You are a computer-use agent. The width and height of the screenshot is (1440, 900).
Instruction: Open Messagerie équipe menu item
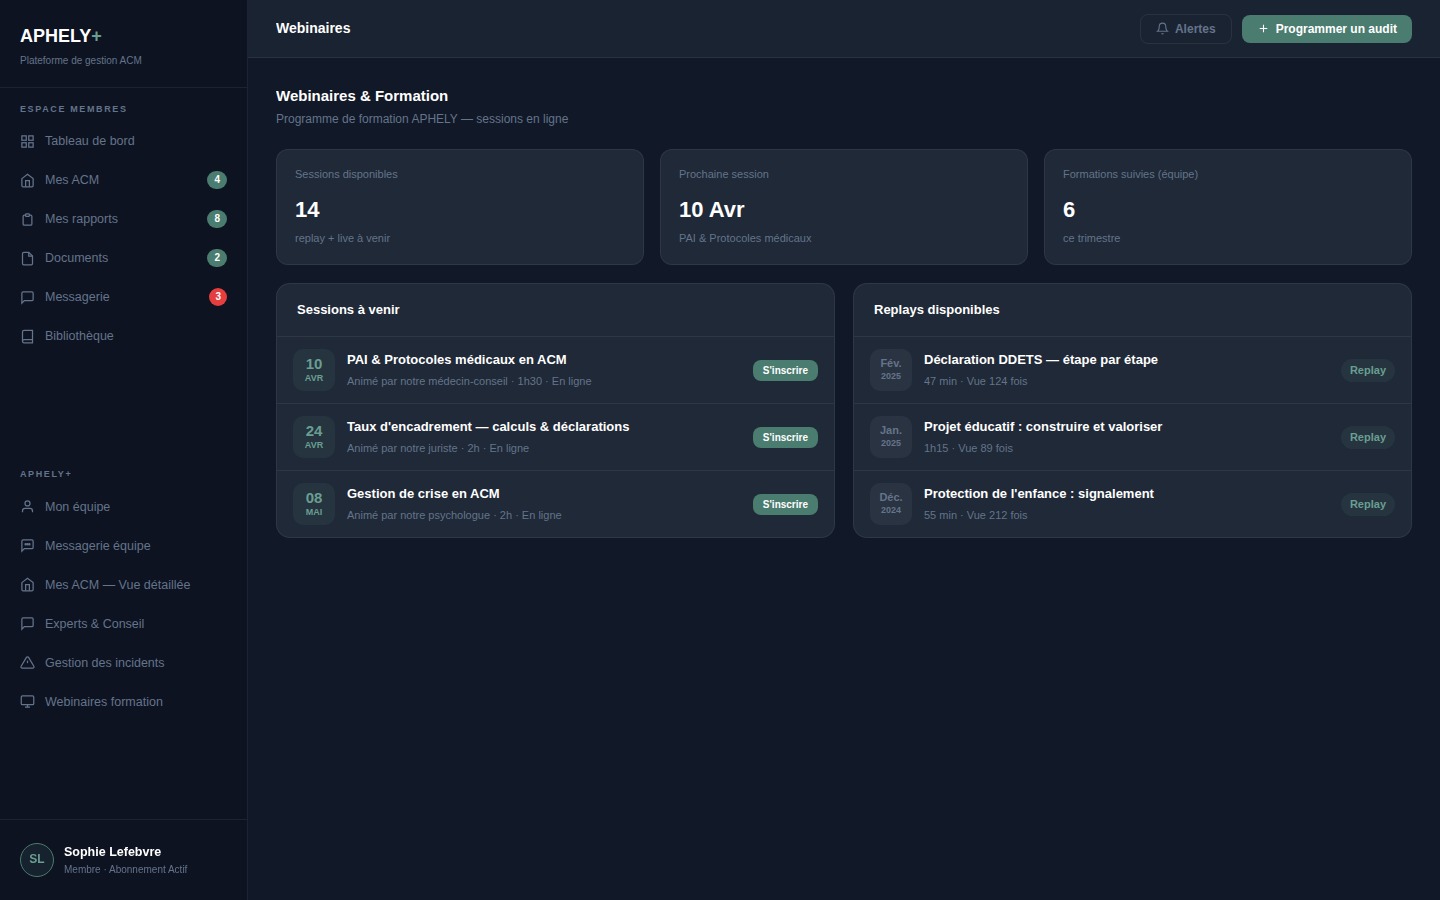coord(97,546)
